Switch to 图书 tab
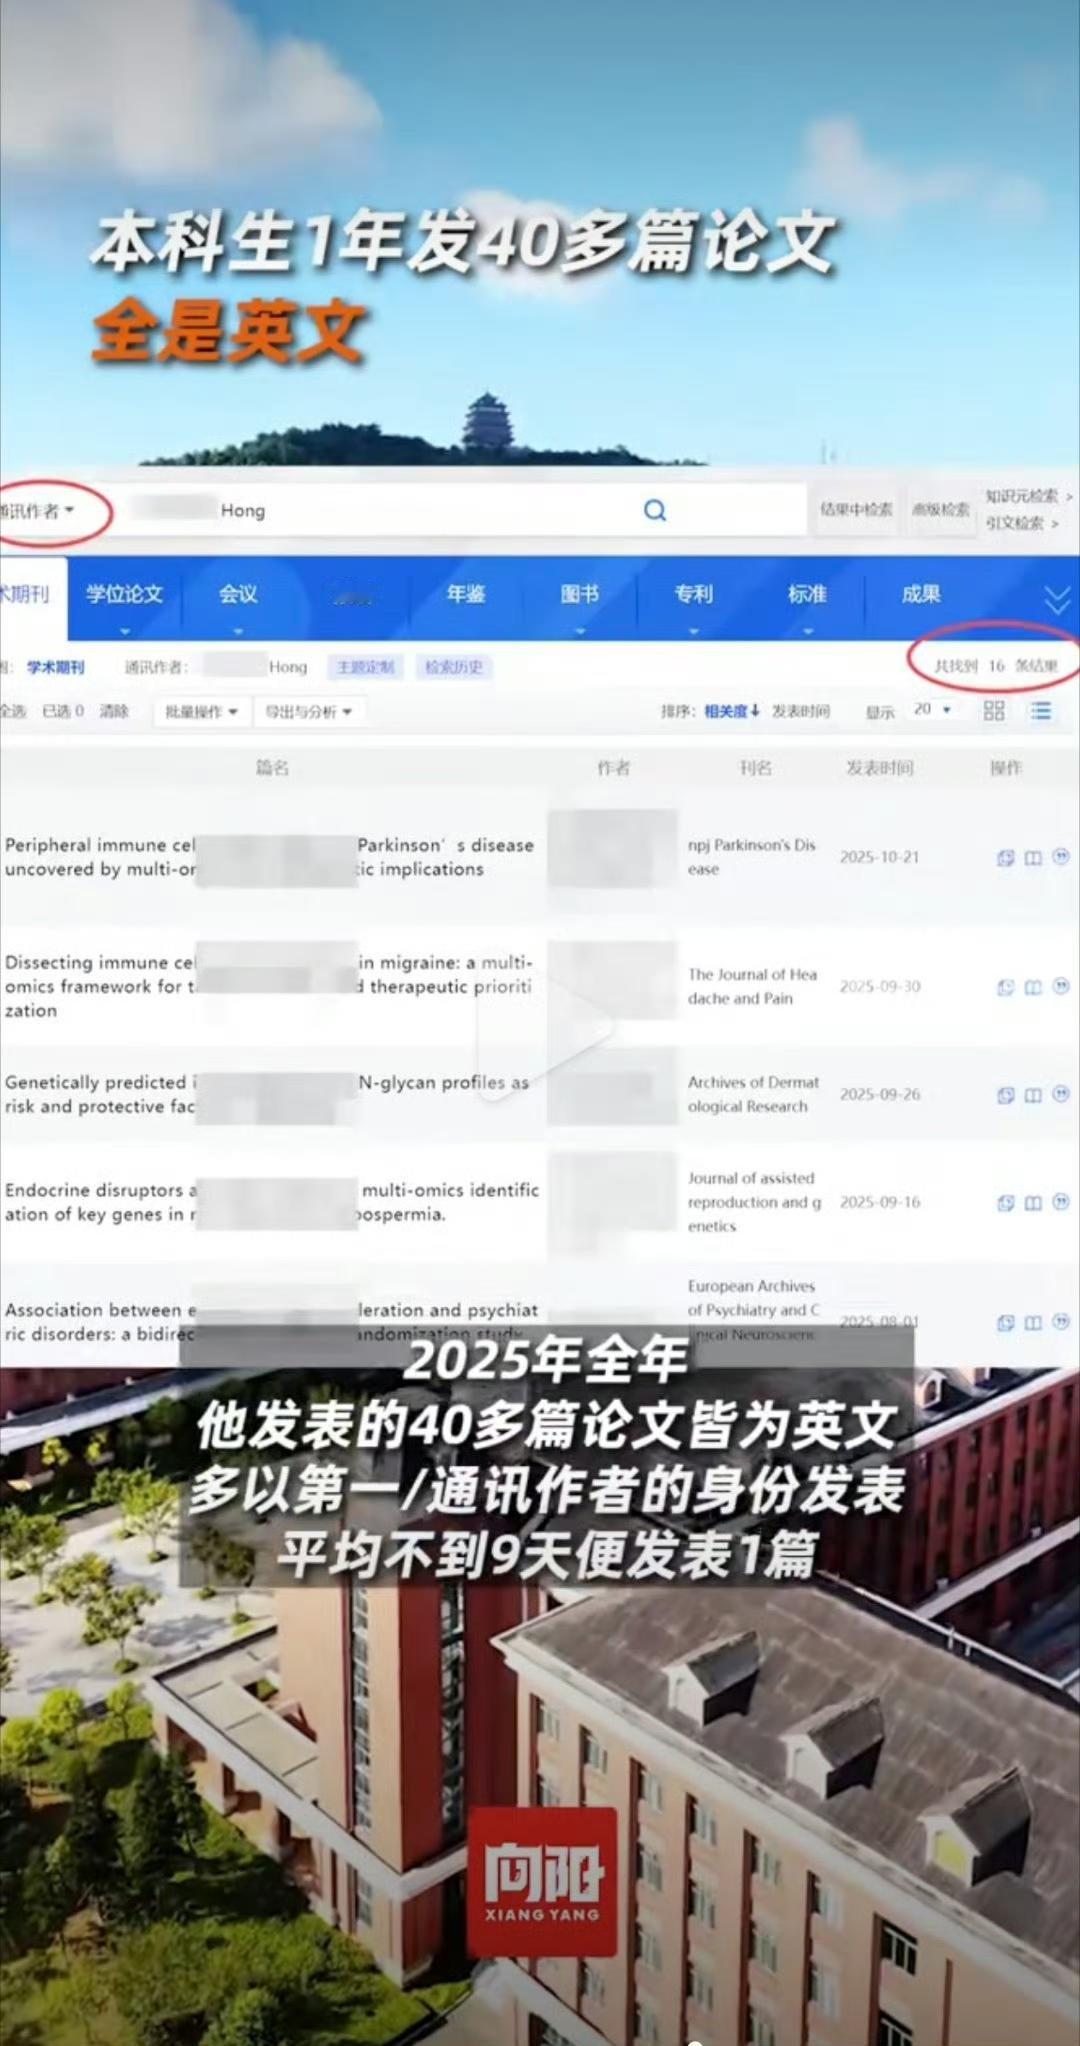Screen dimensions: 1080x2046 (580, 594)
